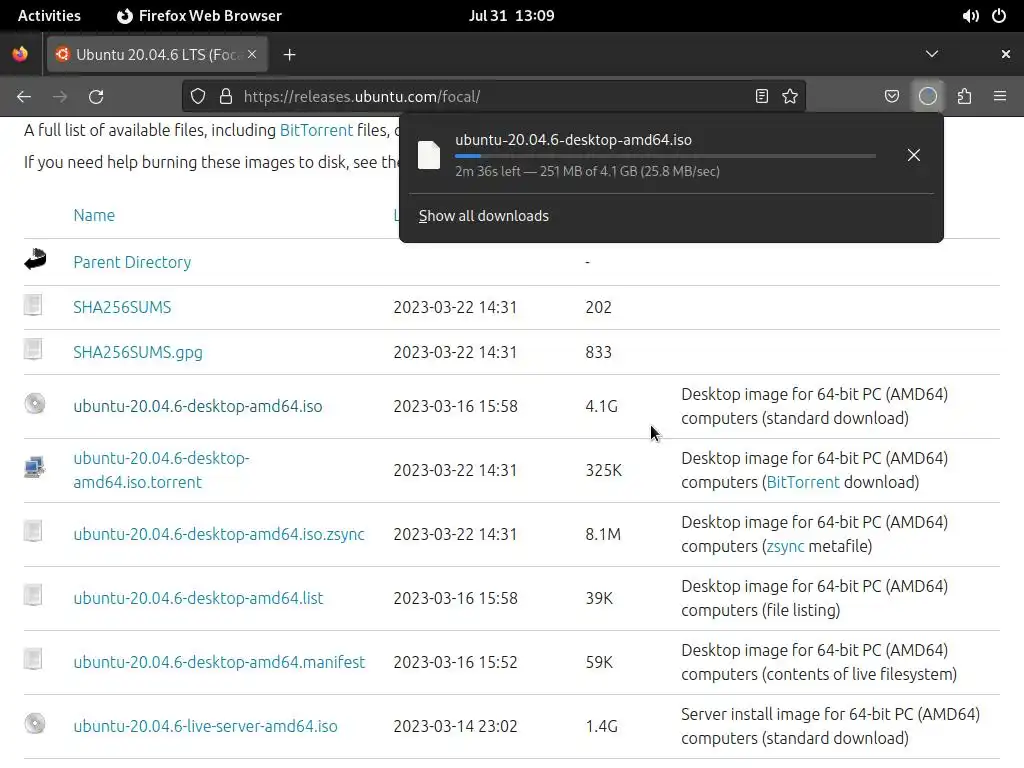
Task: Reload the page with the refresh icon
Action: tap(96, 97)
